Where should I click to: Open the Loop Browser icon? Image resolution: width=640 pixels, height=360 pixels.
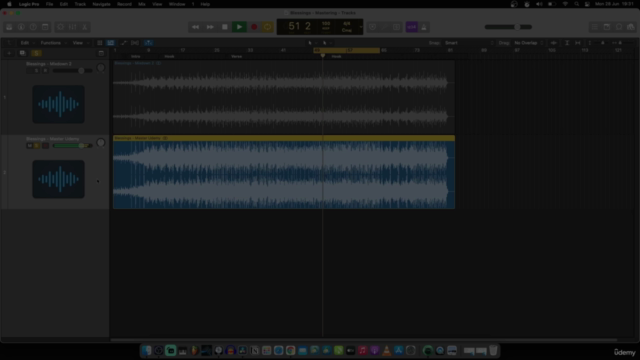pyautogui.click(x=619, y=27)
